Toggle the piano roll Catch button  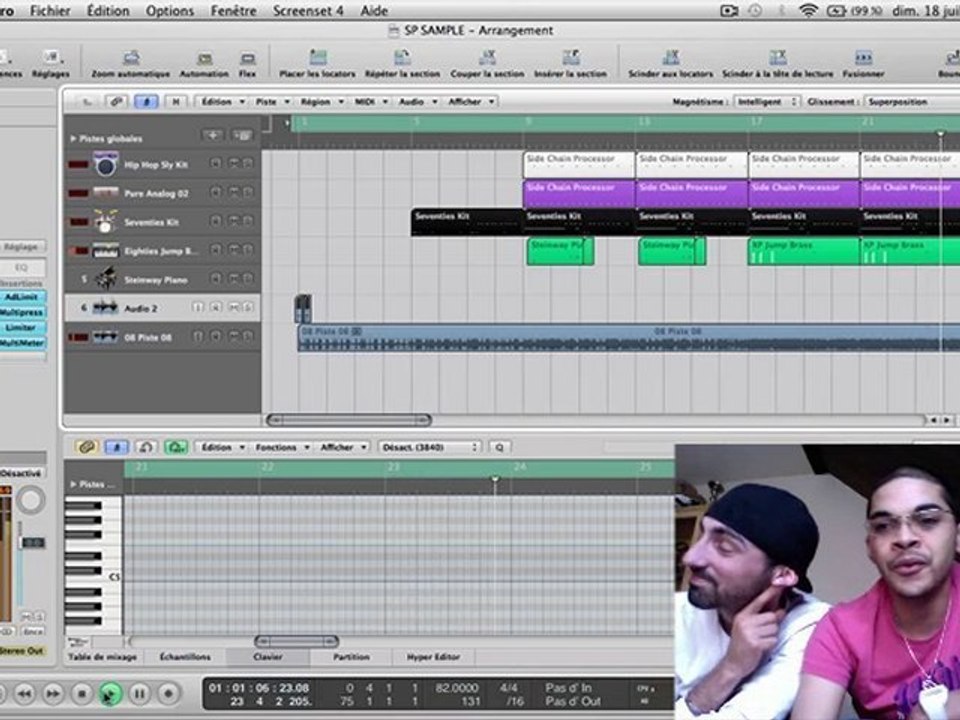[x=116, y=448]
